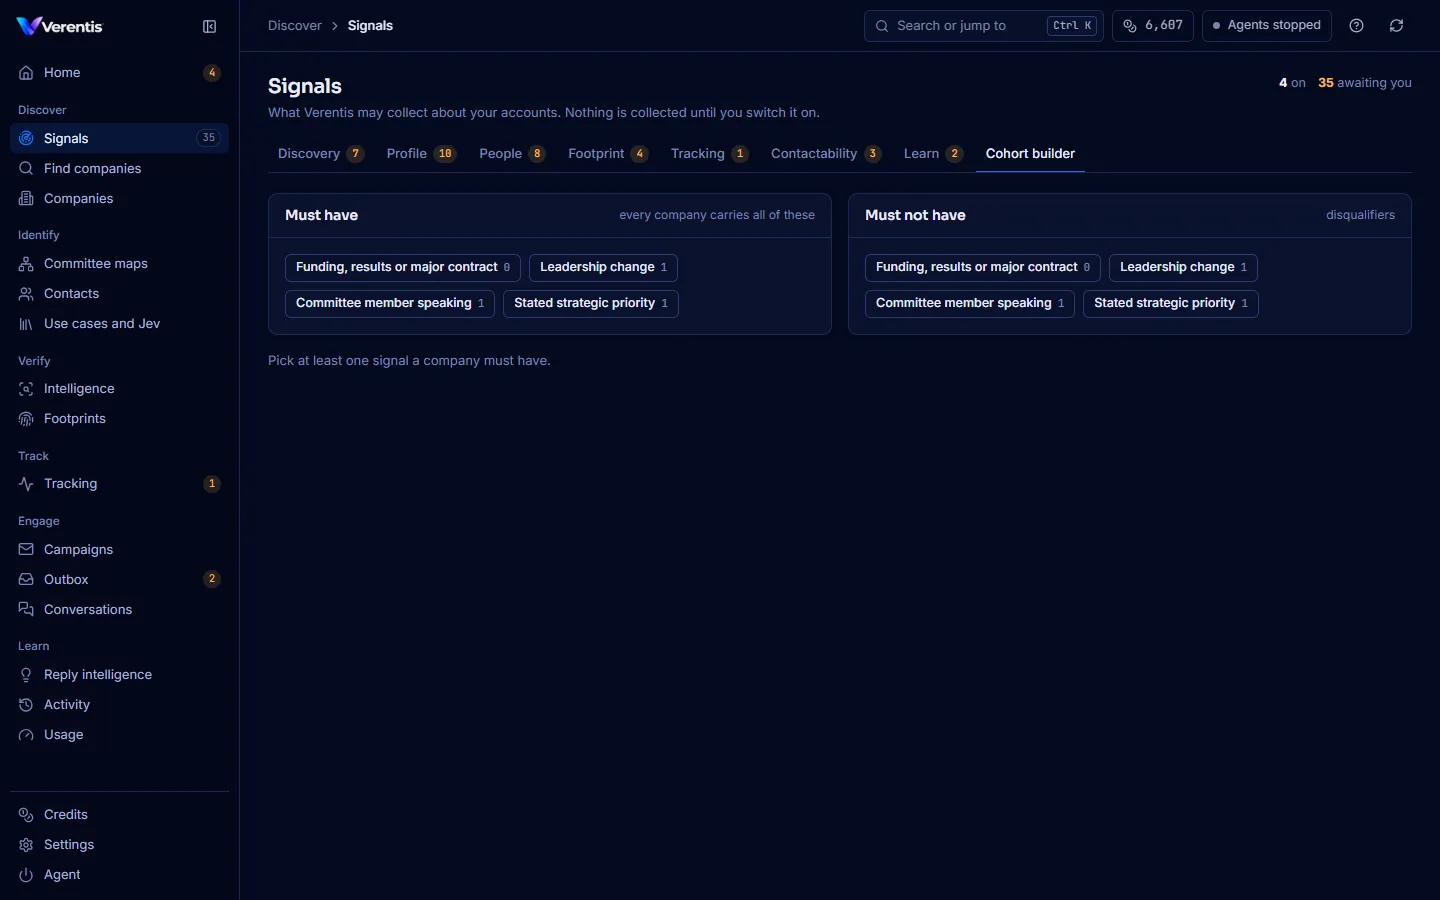Click the Find companies magnifier icon
Image resolution: width=1440 pixels, height=900 pixels.
(x=26, y=169)
